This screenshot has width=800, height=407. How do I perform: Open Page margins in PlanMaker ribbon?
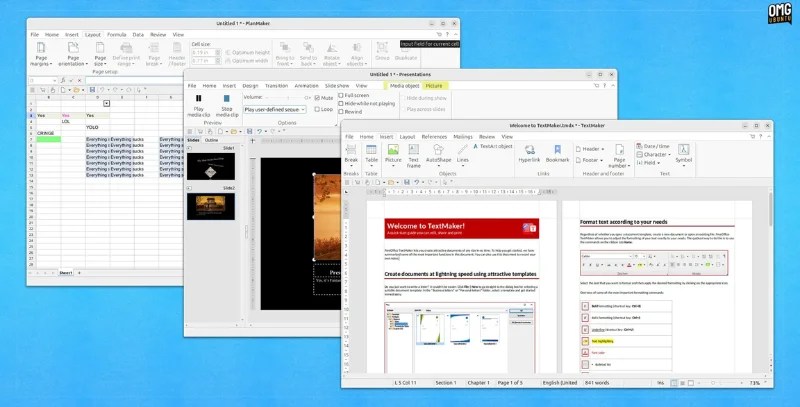click(41, 54)
